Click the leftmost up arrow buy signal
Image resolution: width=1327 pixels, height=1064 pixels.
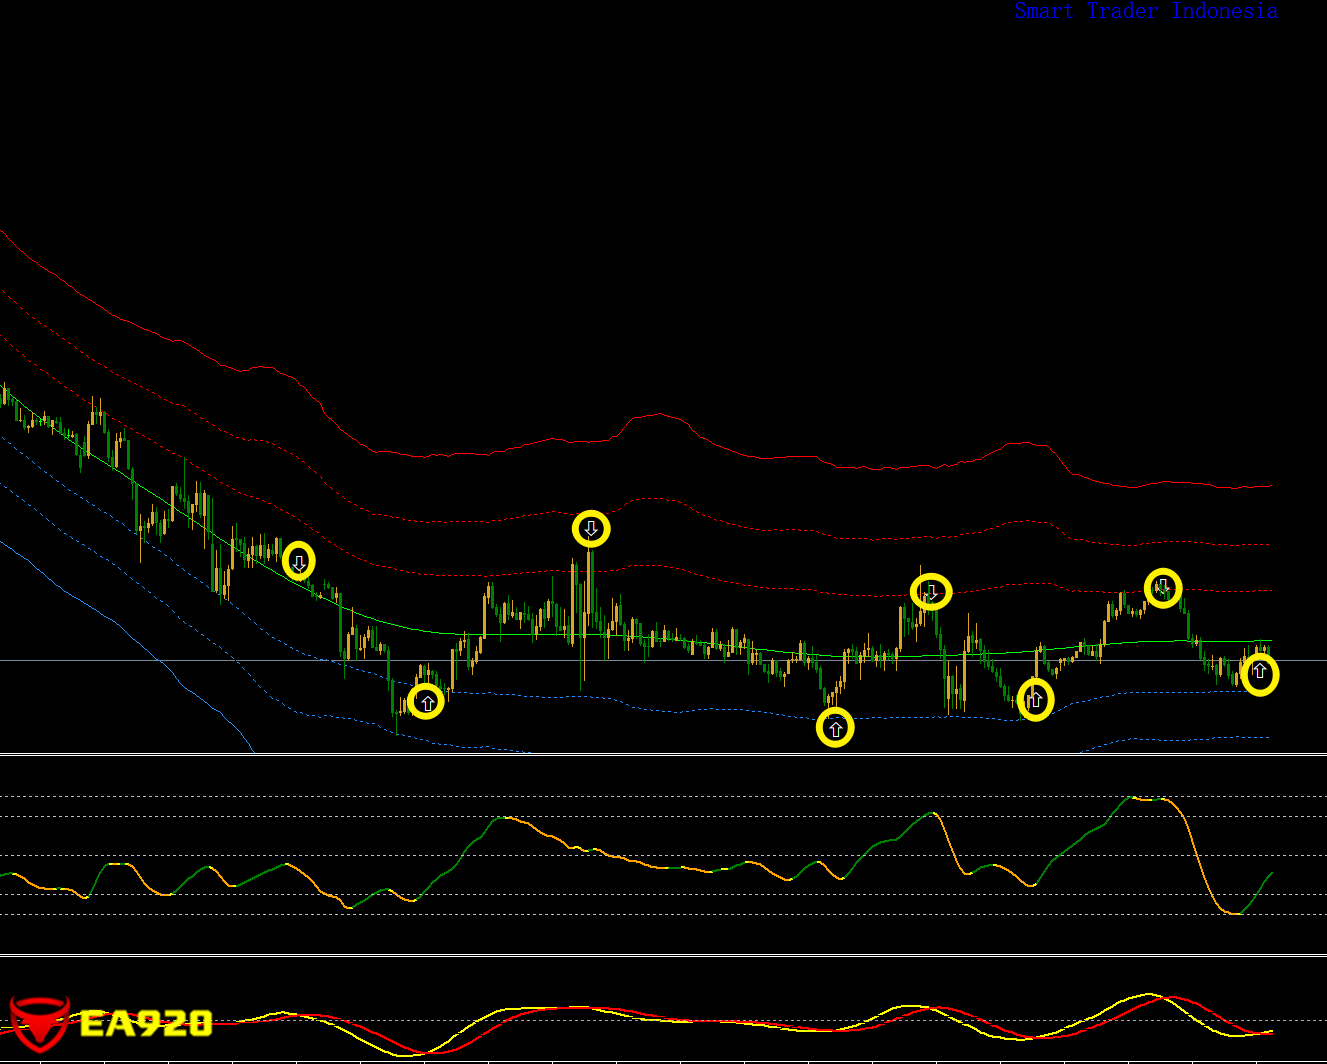coord(426,701)
